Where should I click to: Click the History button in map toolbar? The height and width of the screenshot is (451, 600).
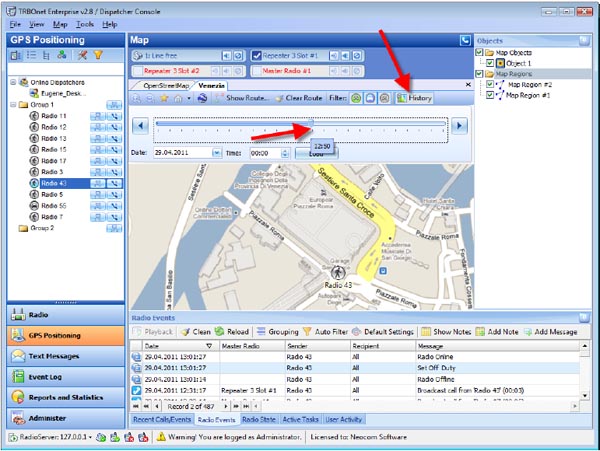pos(414,98)
